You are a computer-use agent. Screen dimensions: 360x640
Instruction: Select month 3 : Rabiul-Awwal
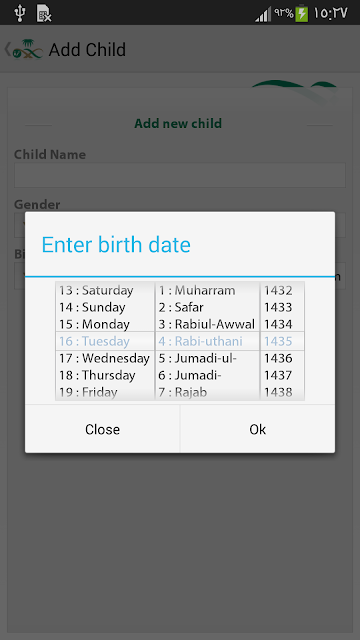[x=207, y=324]
